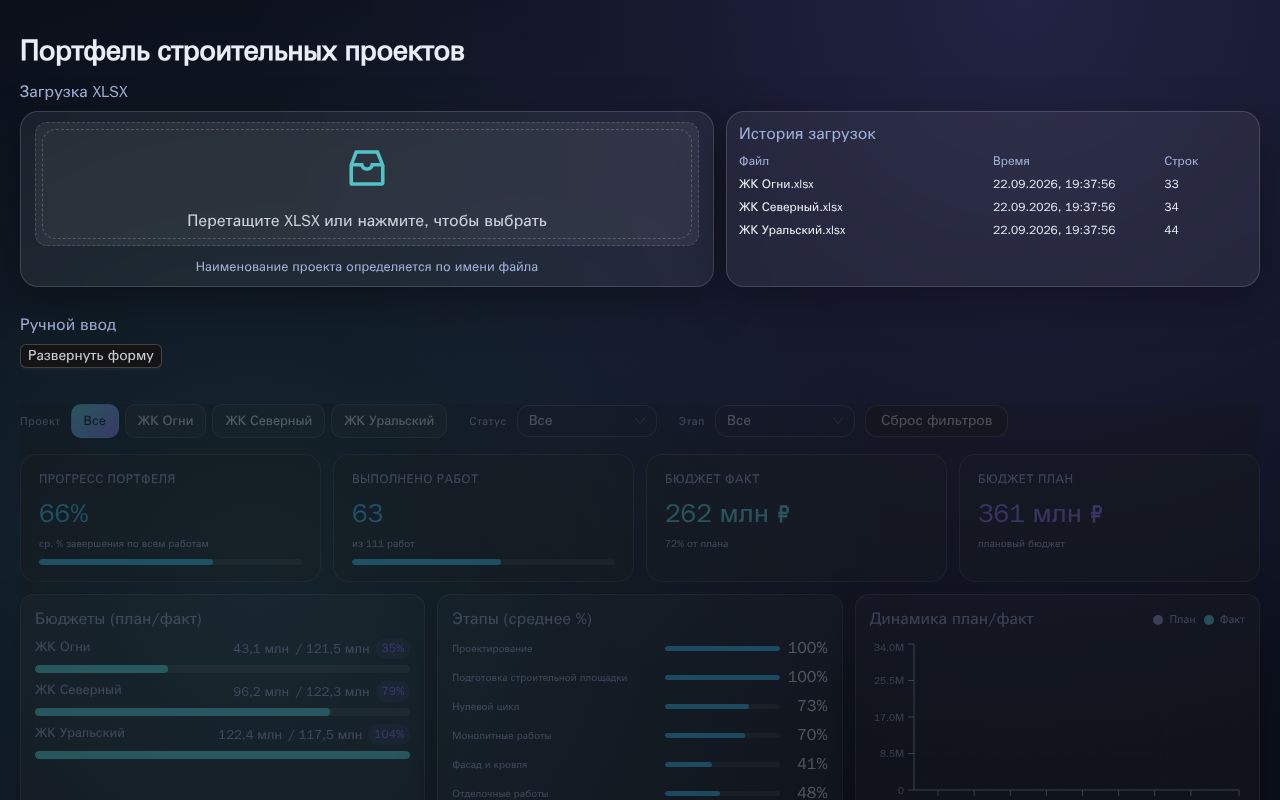The height and width of the screenshot is (800, 1280).
Task: Click ЖК Огни.xlsx in upload history
Action: click(776, 184)
